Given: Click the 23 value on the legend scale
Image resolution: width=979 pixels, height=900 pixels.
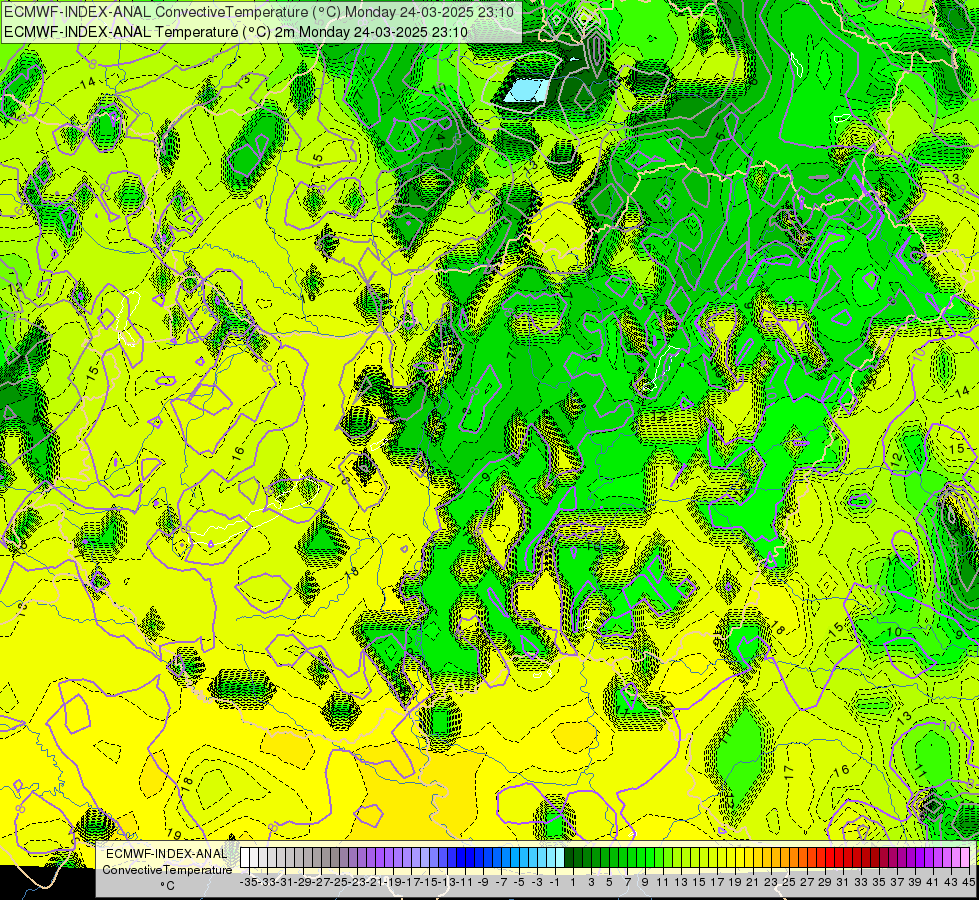Looking at the screenshot, I should (770, 882).
